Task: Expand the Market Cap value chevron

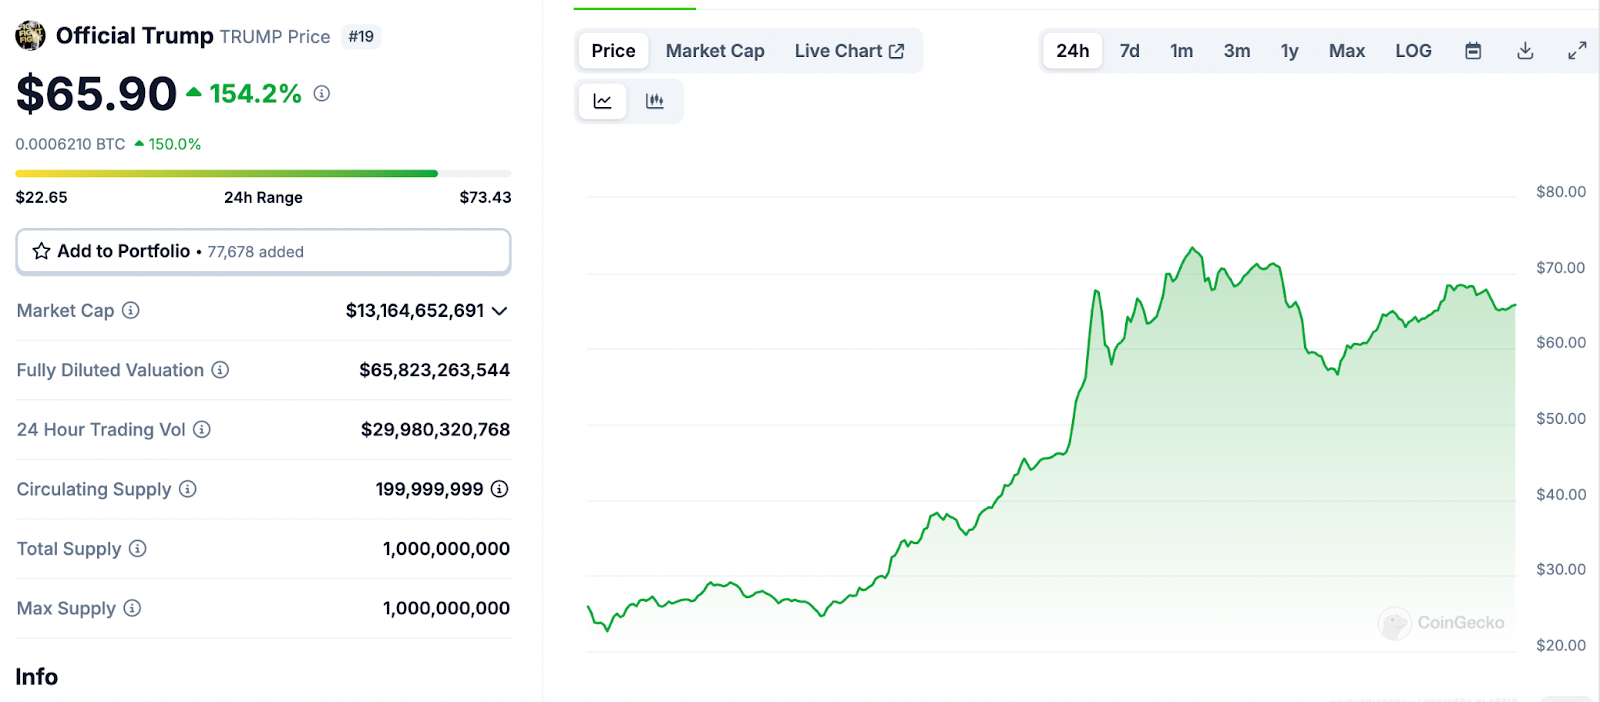Action: (x=500, y=311)
